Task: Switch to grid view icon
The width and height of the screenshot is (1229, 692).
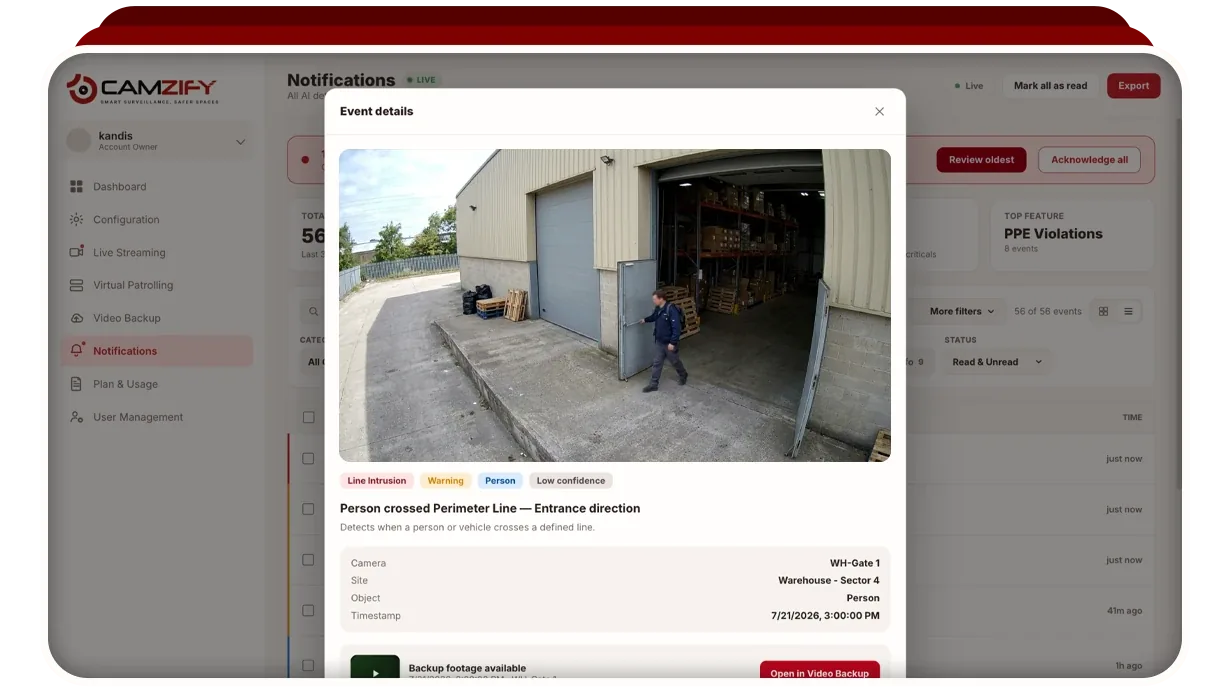Action: pos(1103,311)
